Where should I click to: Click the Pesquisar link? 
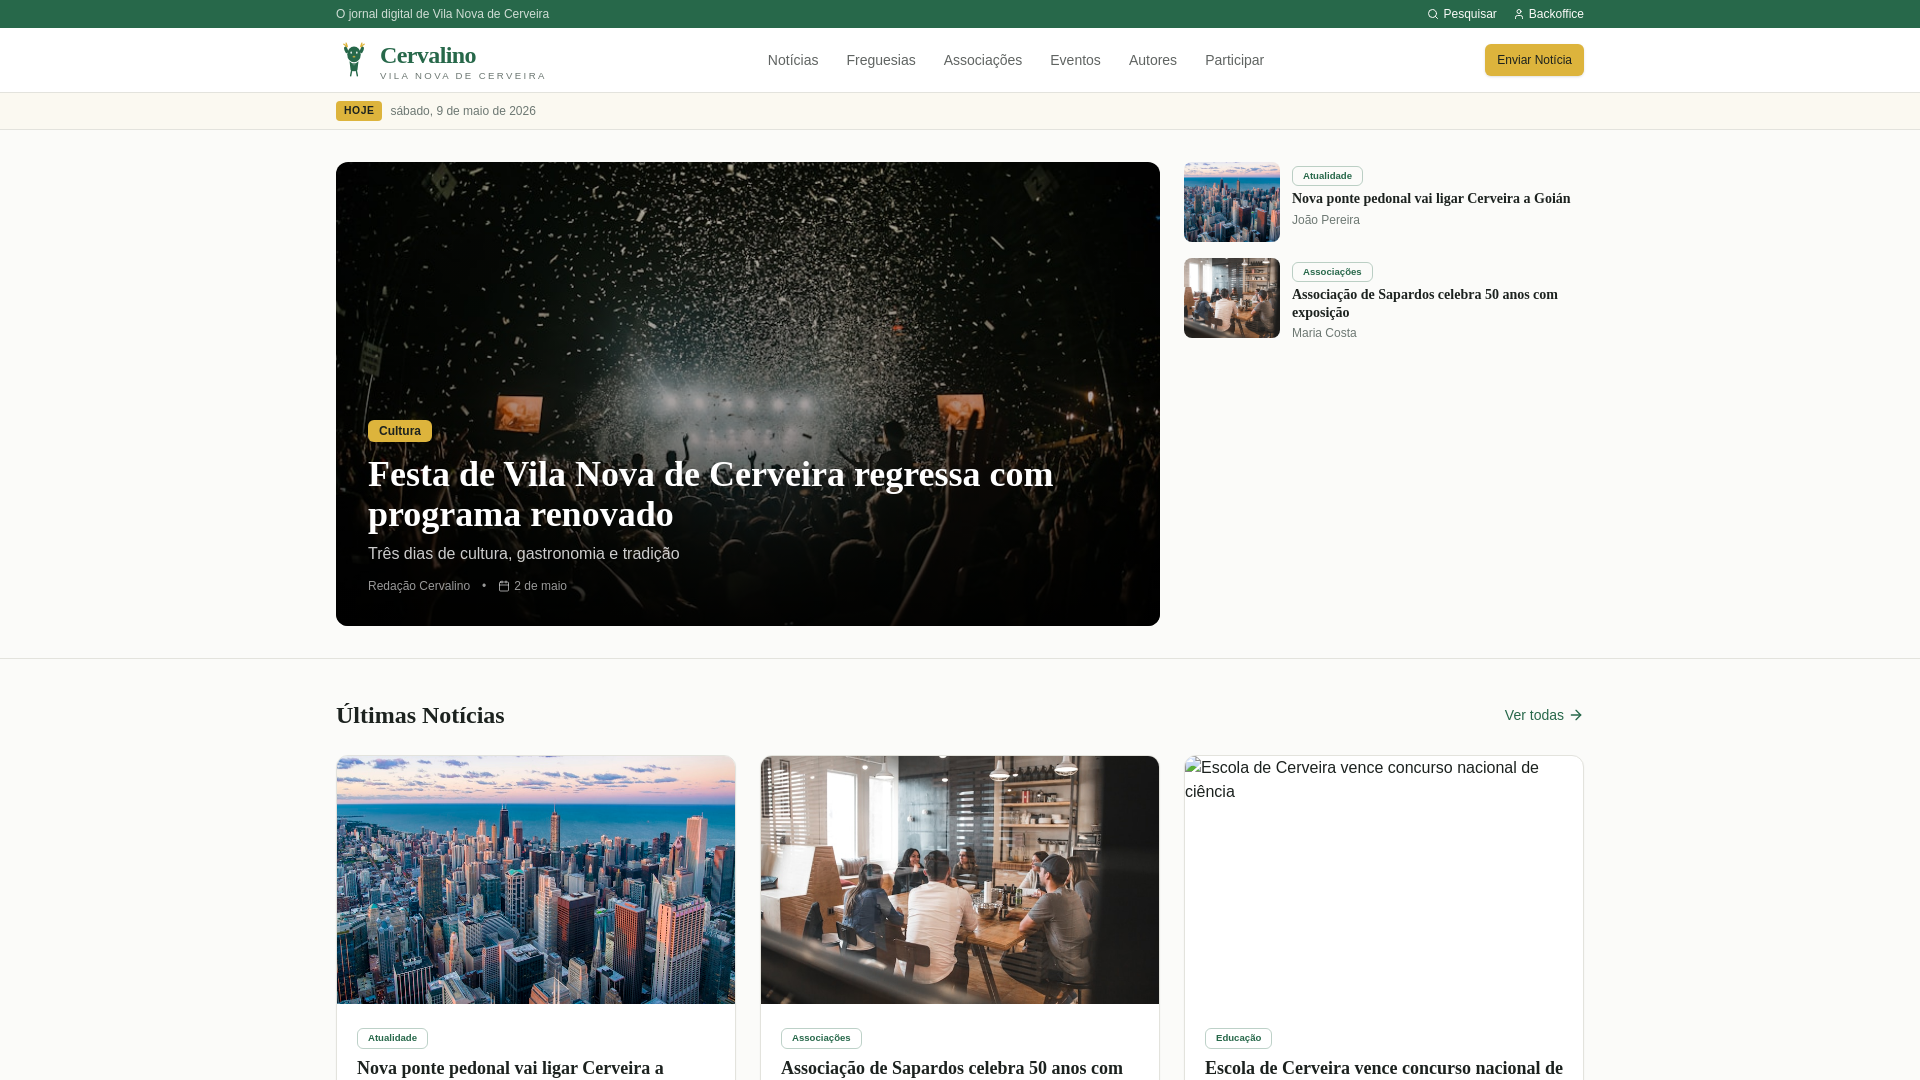point(1462,14)
